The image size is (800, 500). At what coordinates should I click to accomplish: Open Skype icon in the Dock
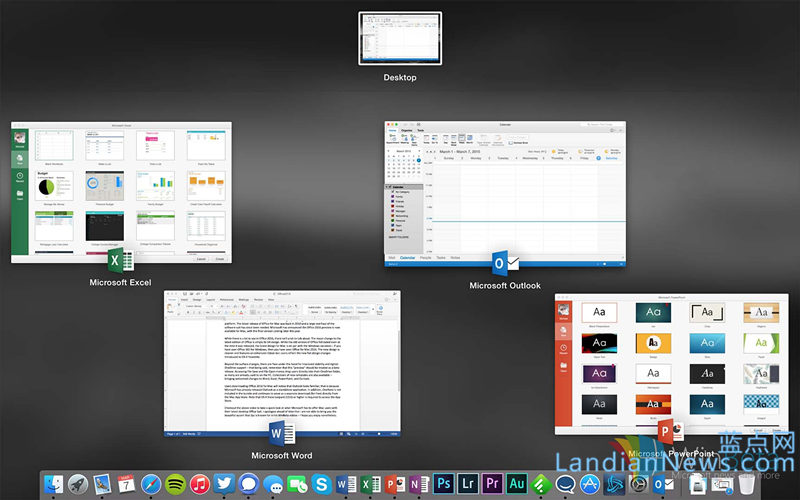click(322, 484)
